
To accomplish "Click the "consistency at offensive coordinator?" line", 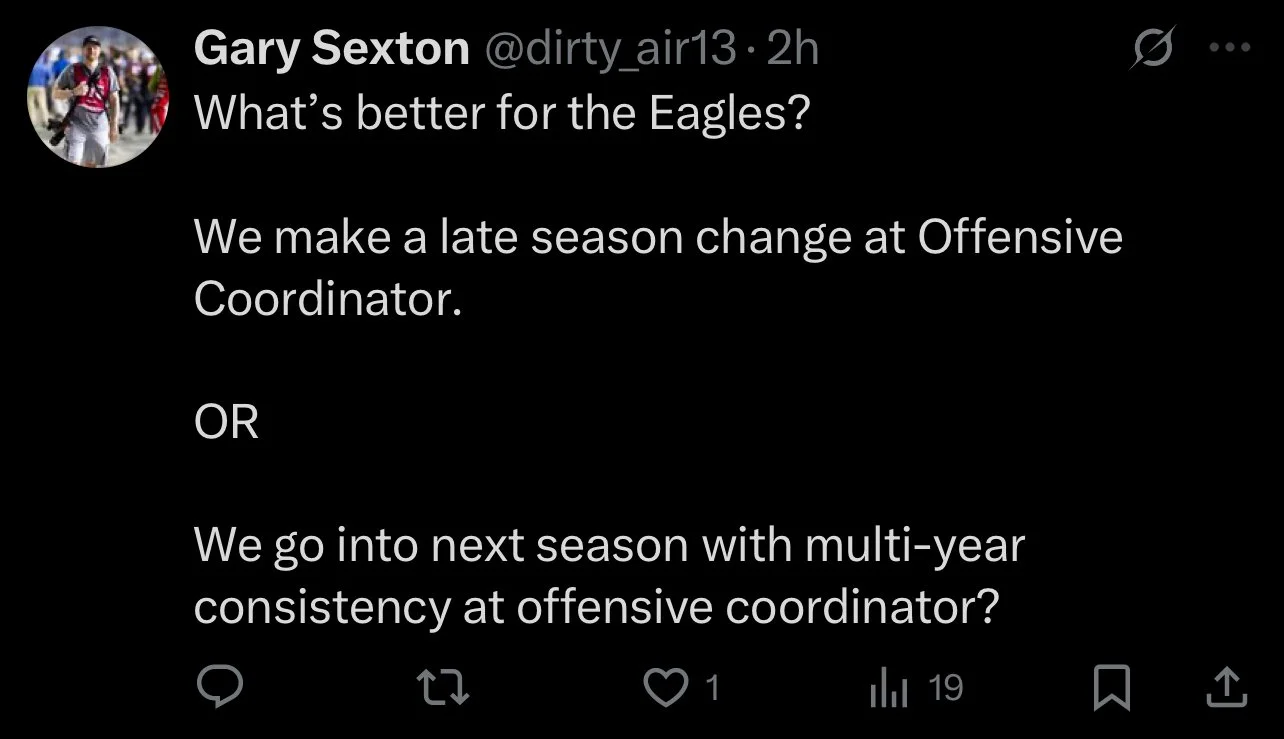I will [x=596, y=608].
